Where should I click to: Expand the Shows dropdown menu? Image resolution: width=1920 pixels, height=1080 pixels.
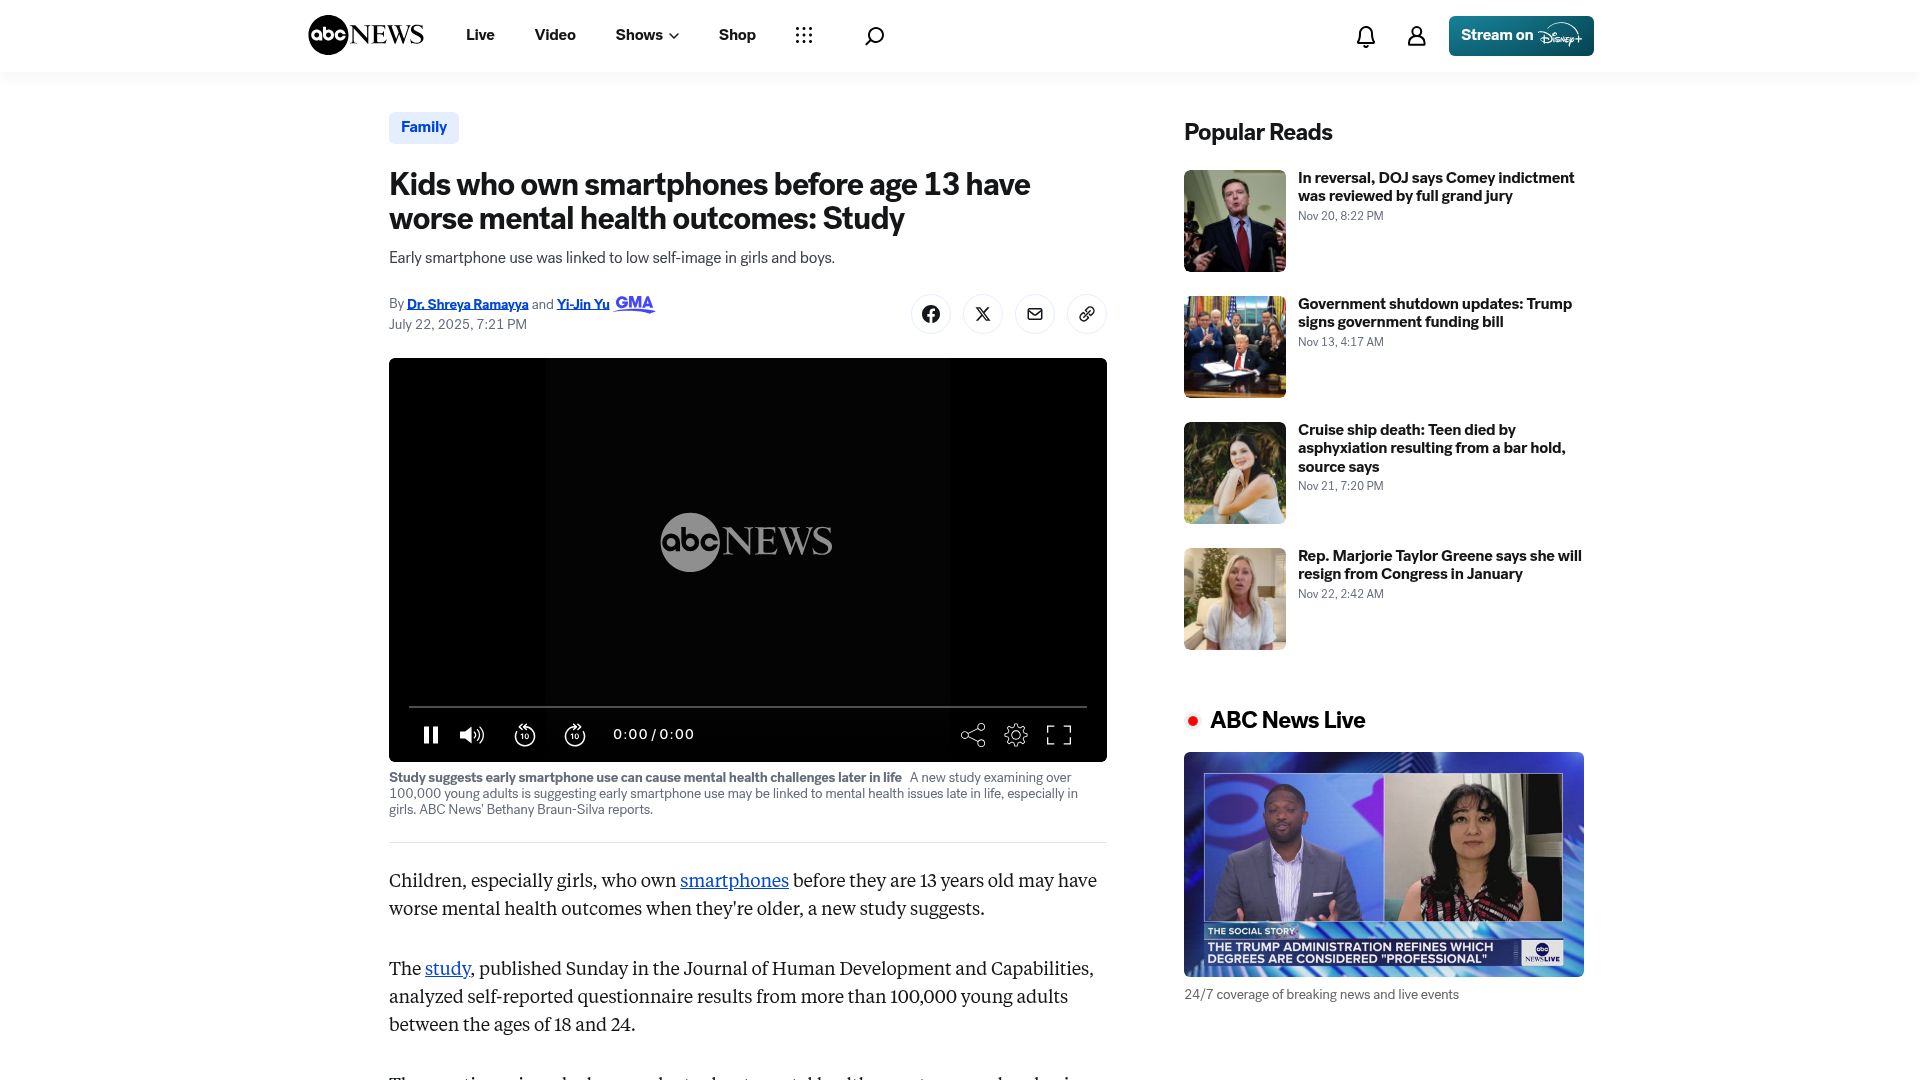click(647, 35)
